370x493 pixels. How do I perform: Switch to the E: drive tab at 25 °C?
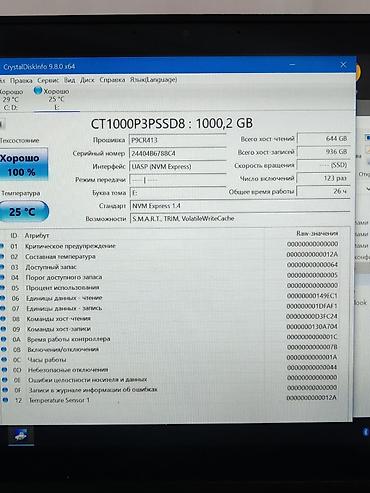pyautogui.click(x=56, y=99)
